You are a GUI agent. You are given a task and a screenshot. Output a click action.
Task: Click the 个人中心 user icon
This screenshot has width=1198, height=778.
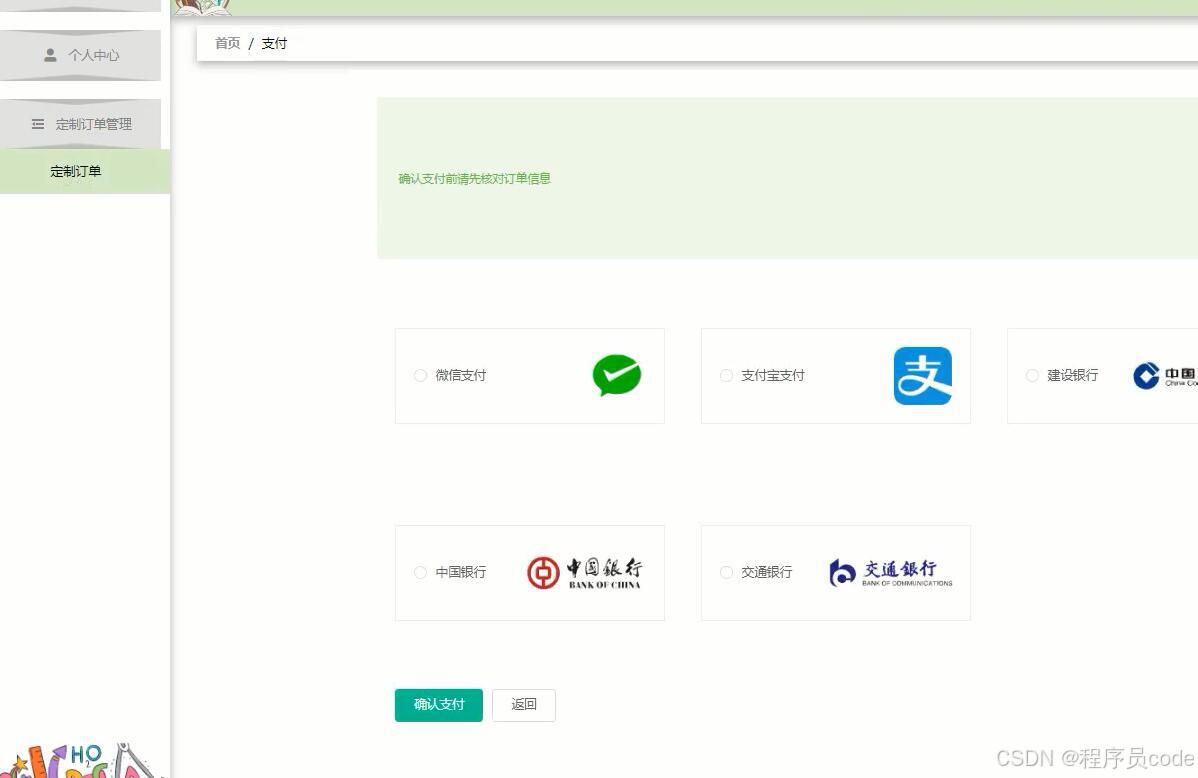pyautogui.click(x=50, y=55)
